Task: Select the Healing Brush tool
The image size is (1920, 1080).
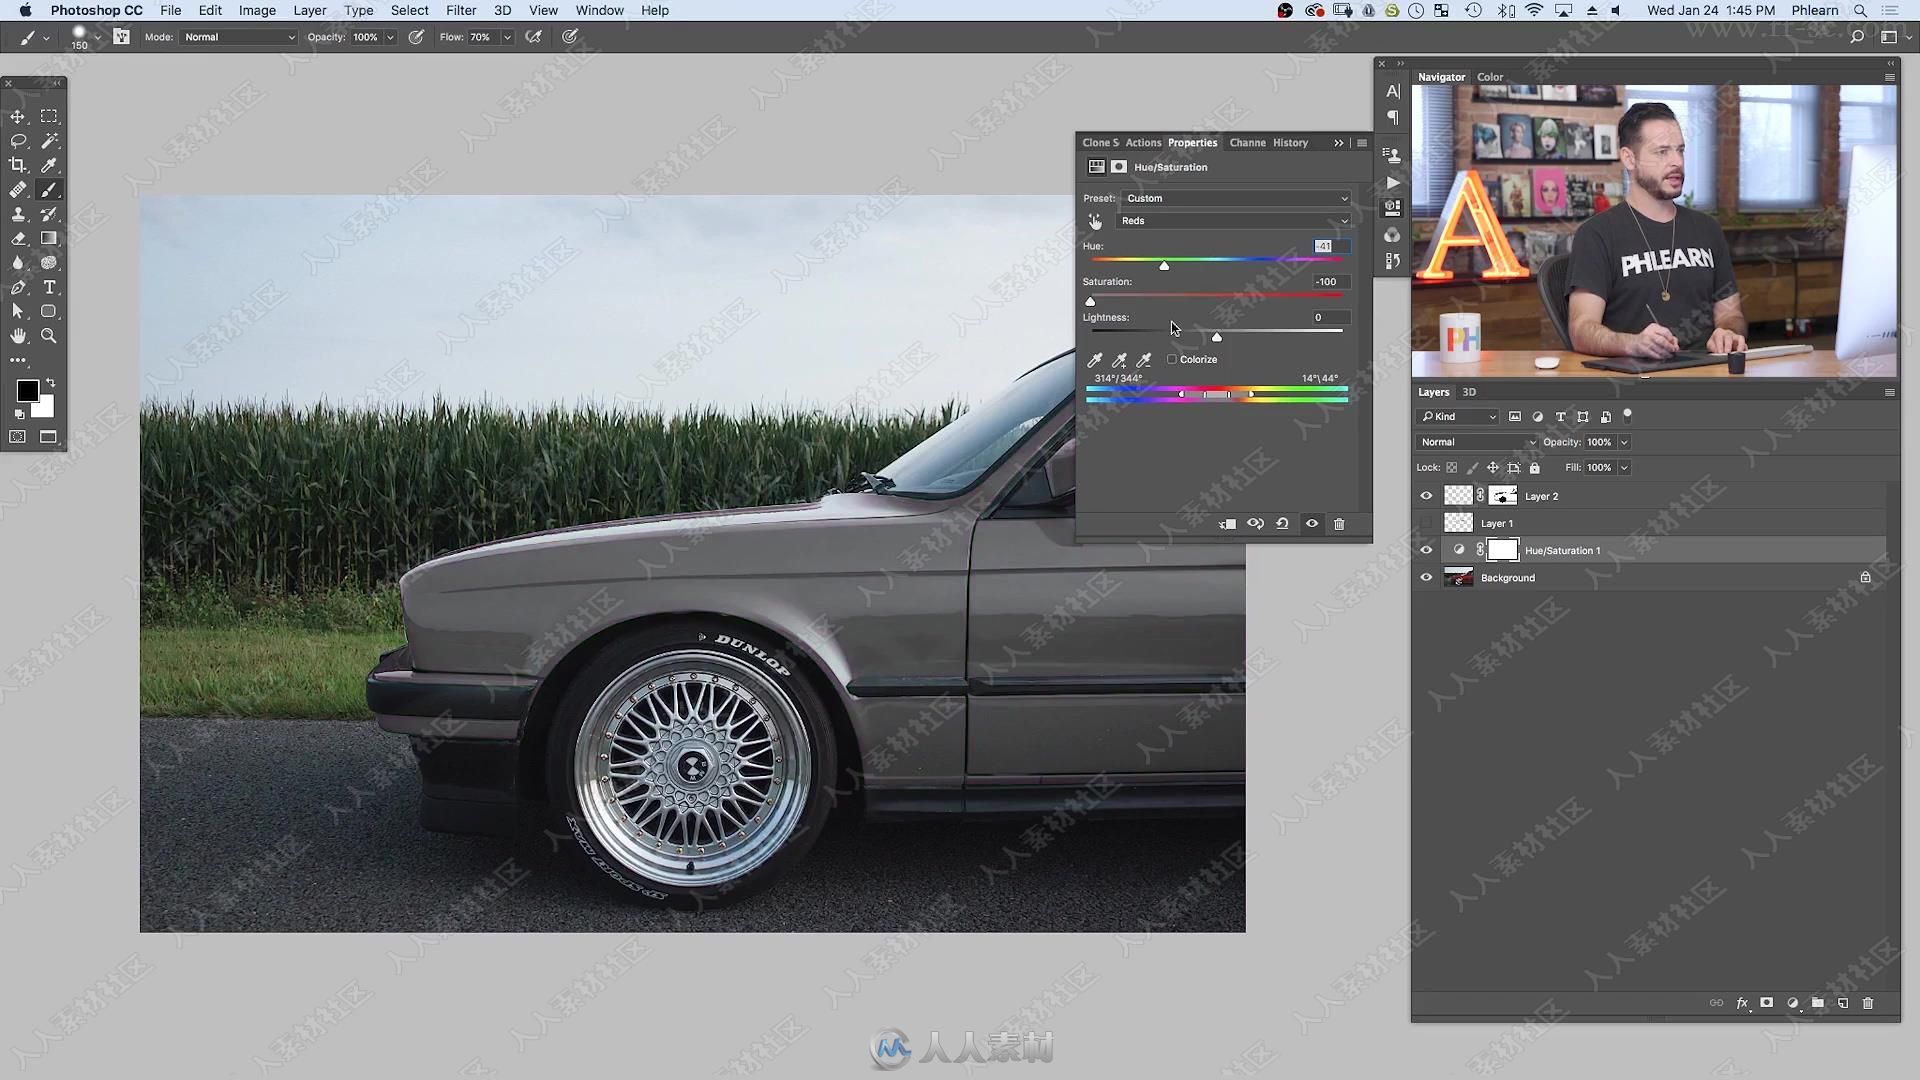Action: tap(18, 190)
